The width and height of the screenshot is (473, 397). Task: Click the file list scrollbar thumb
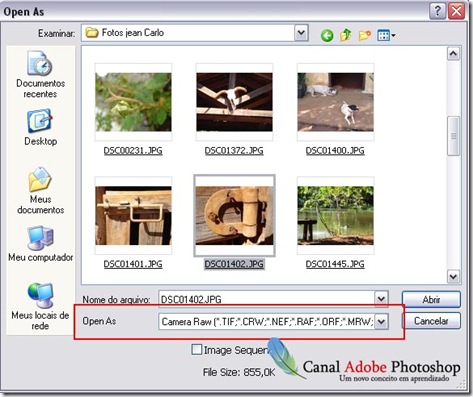(x=453, y=136)
